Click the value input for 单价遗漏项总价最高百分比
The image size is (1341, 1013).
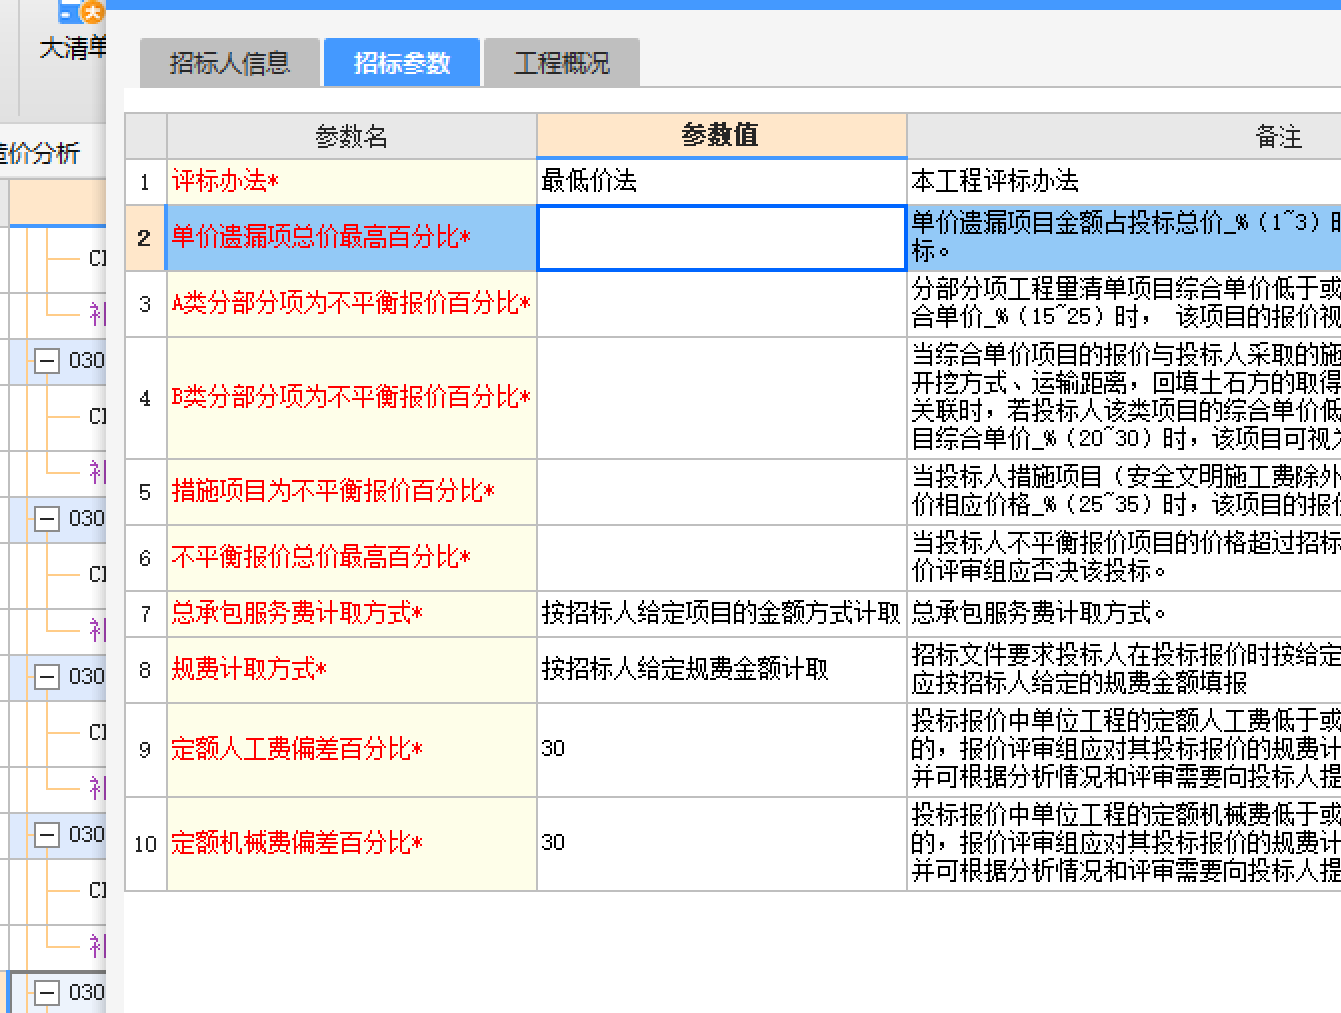[722, 238]
